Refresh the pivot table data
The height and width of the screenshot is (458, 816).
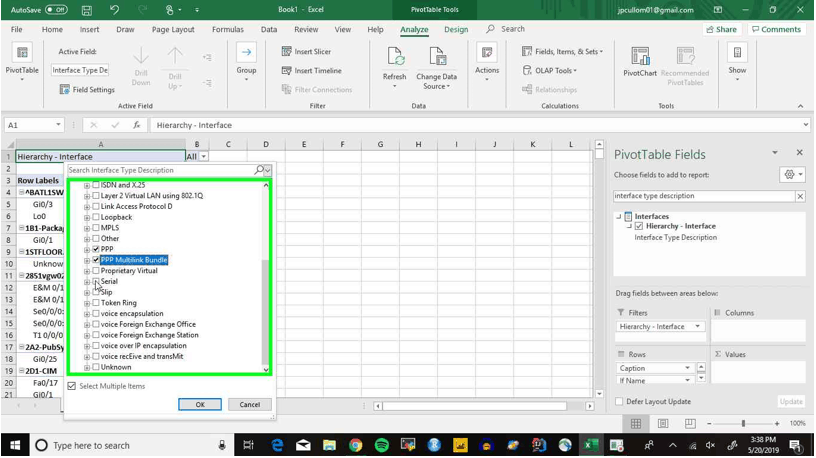tap(394, 65)
